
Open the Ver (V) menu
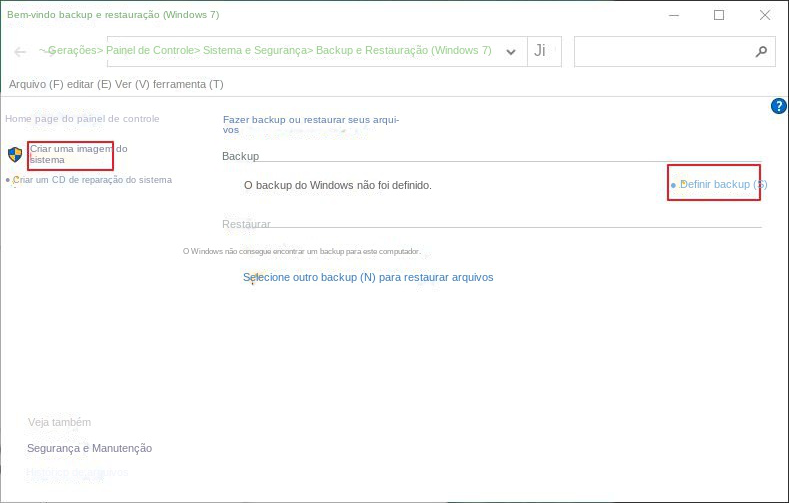[132, 85]
